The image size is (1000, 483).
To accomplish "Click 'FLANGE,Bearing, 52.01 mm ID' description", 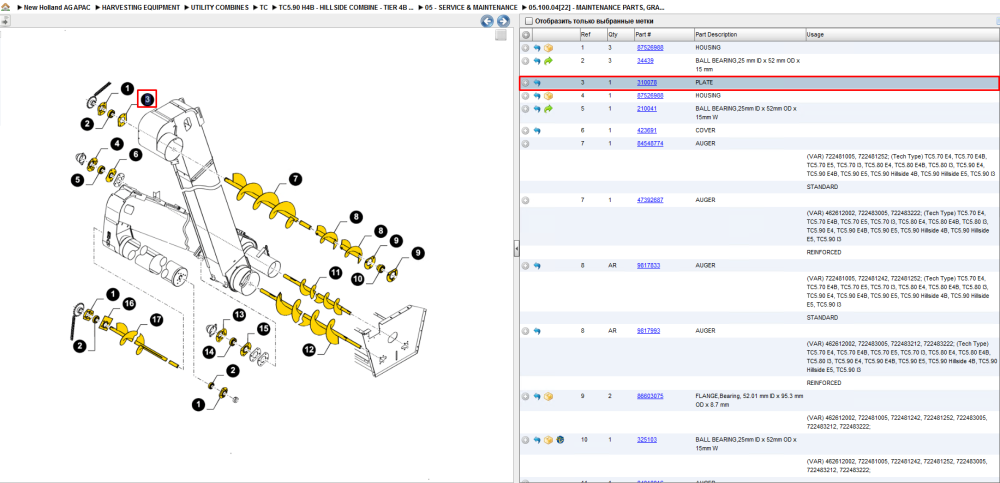I will 749,400.
